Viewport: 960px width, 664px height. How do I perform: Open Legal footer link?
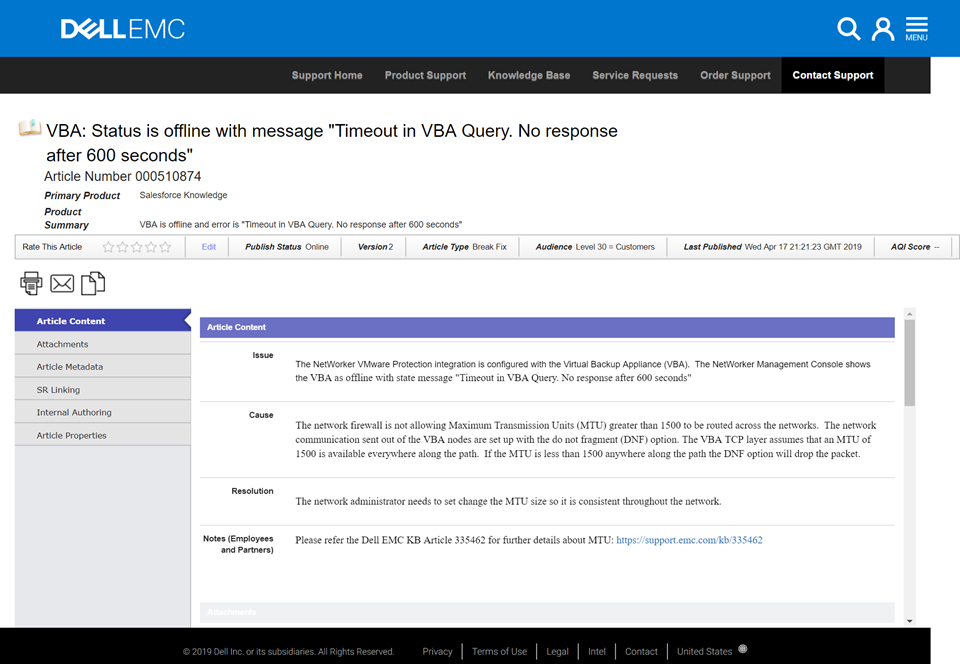[557, 652]
